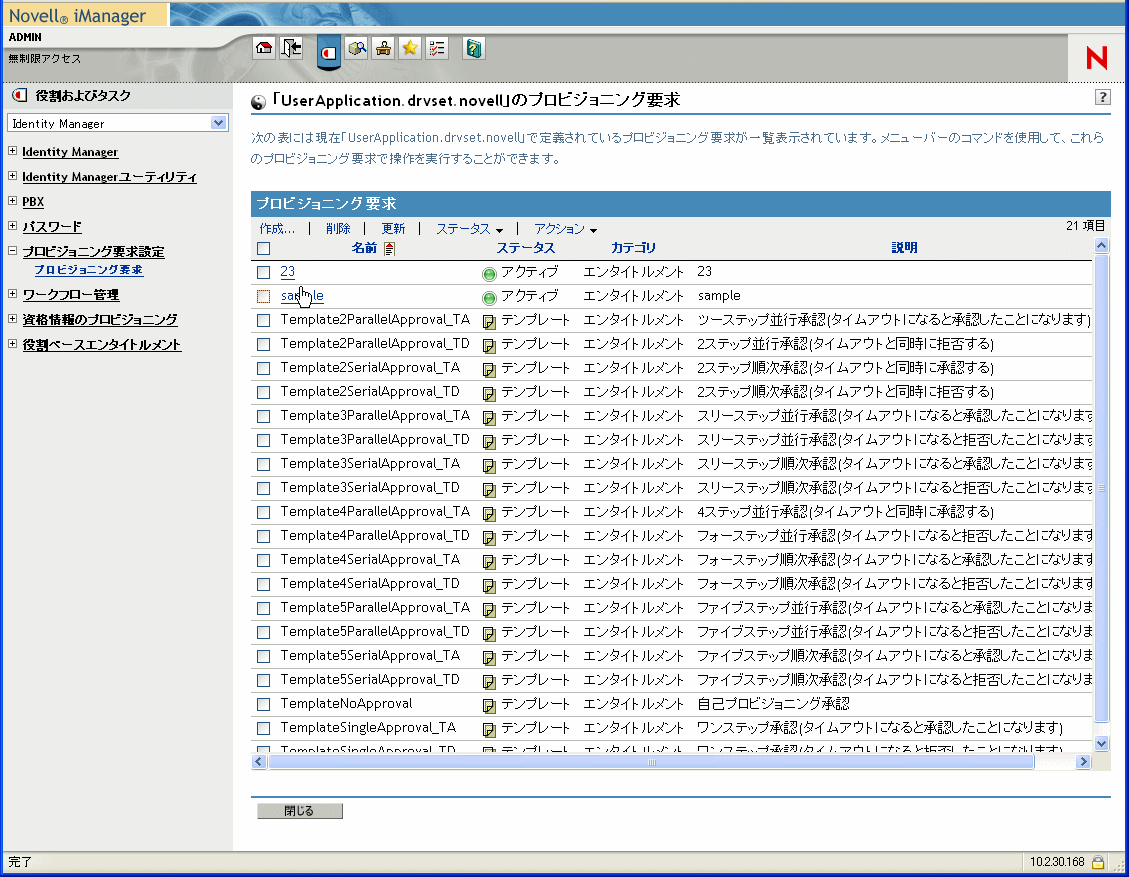This screenshot has height=877, width=1129.
Task: Go to the iManager Home icon
Action: click(264, 48)
